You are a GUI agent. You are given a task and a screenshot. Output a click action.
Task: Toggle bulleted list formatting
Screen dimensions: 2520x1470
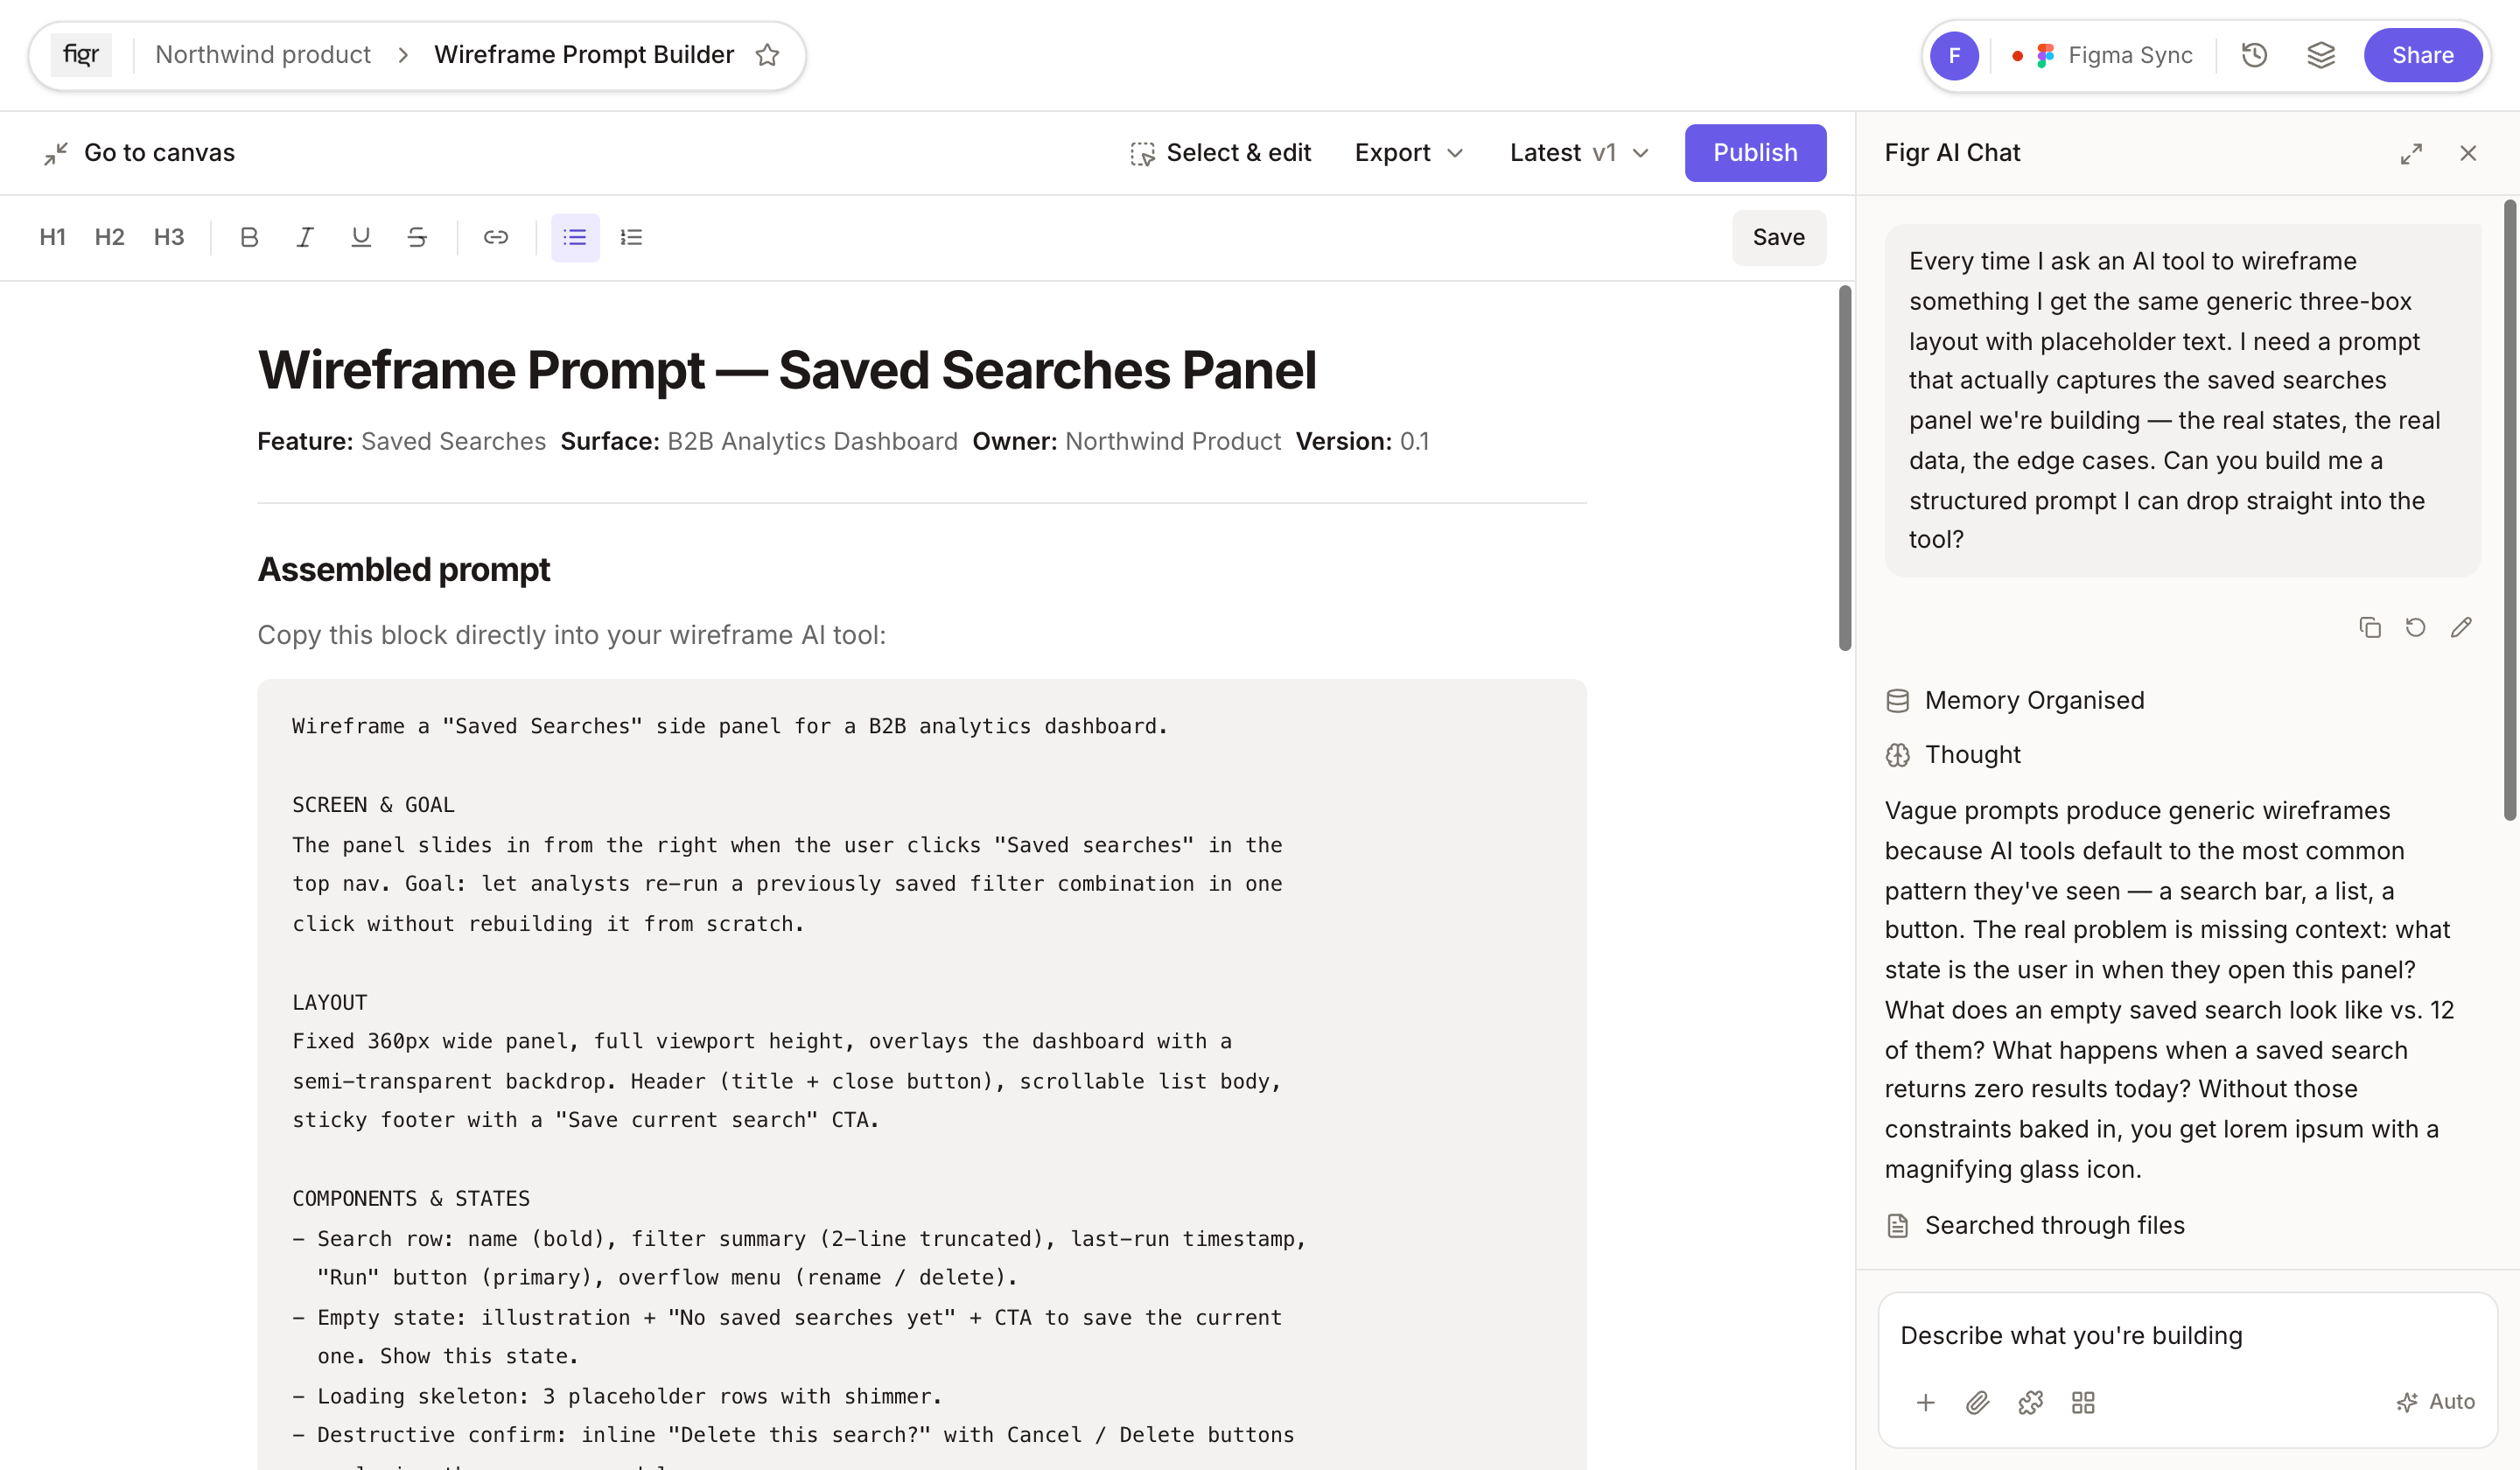coord(575,237)
